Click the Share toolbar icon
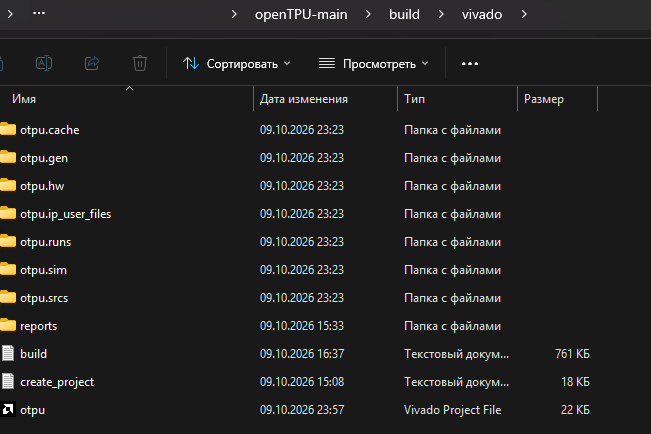 (92, 63)
